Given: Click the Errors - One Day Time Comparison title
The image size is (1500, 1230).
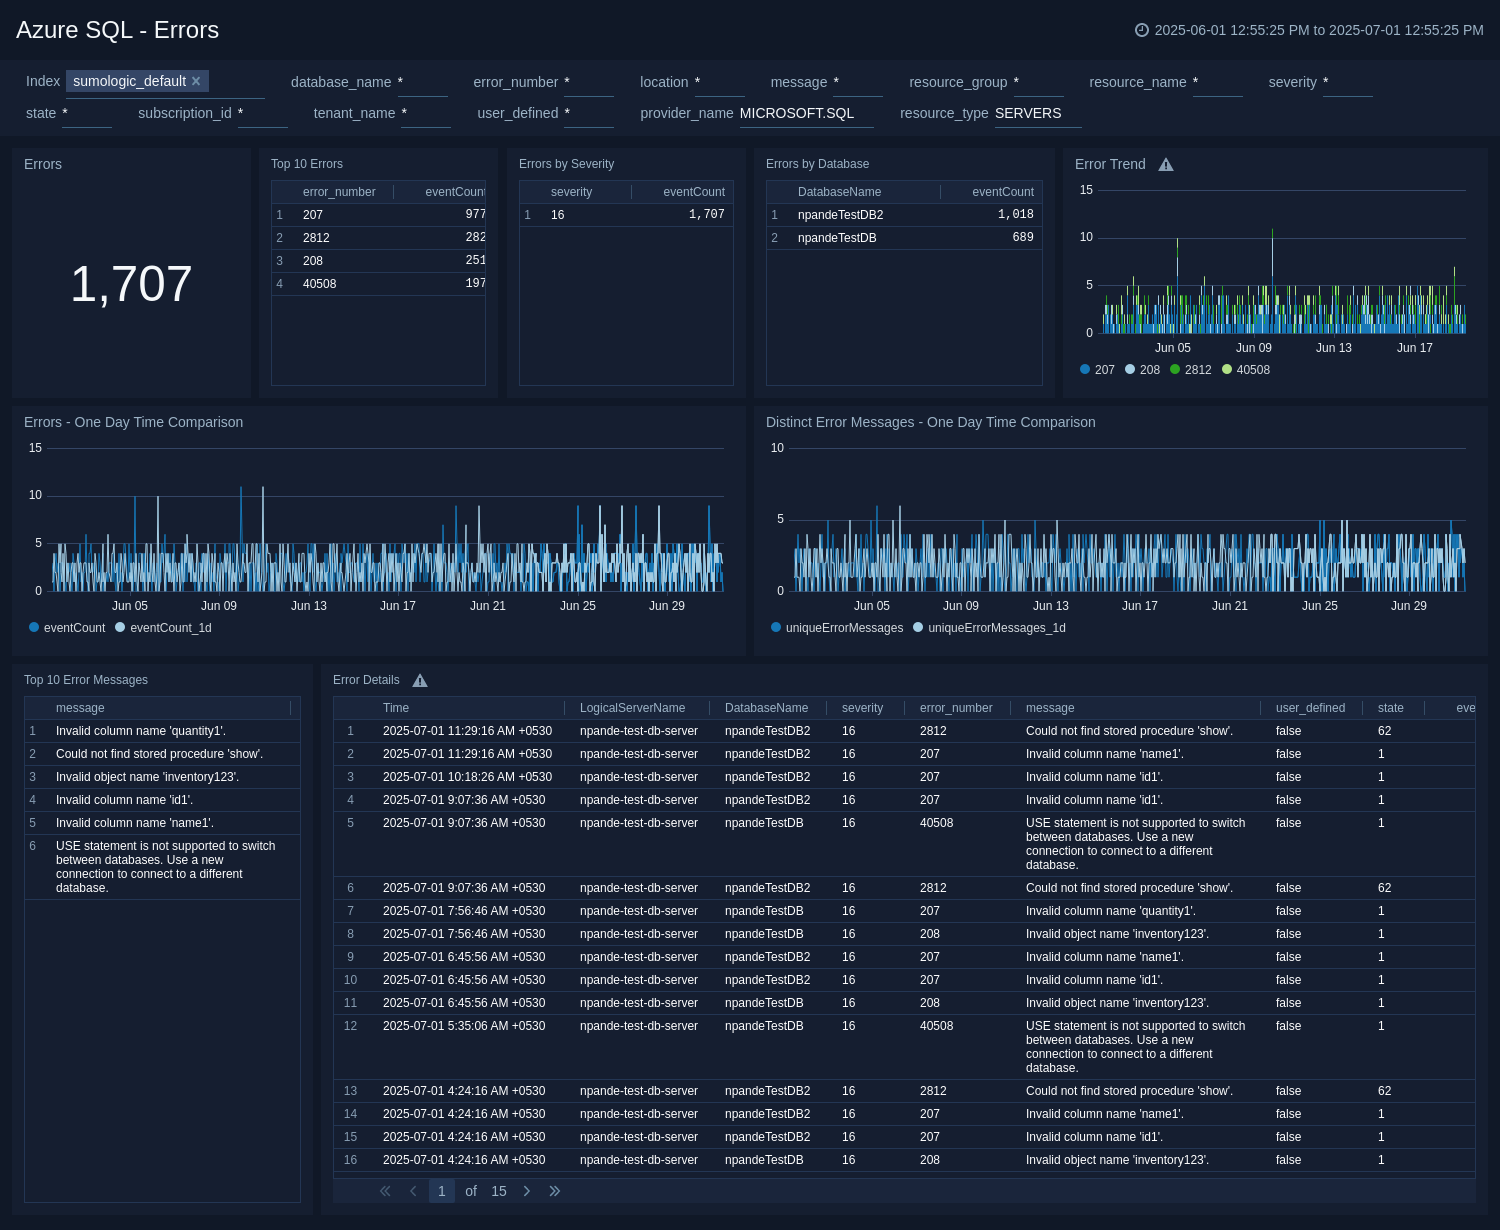Looking at the screenshot, I should click(134, 422).
